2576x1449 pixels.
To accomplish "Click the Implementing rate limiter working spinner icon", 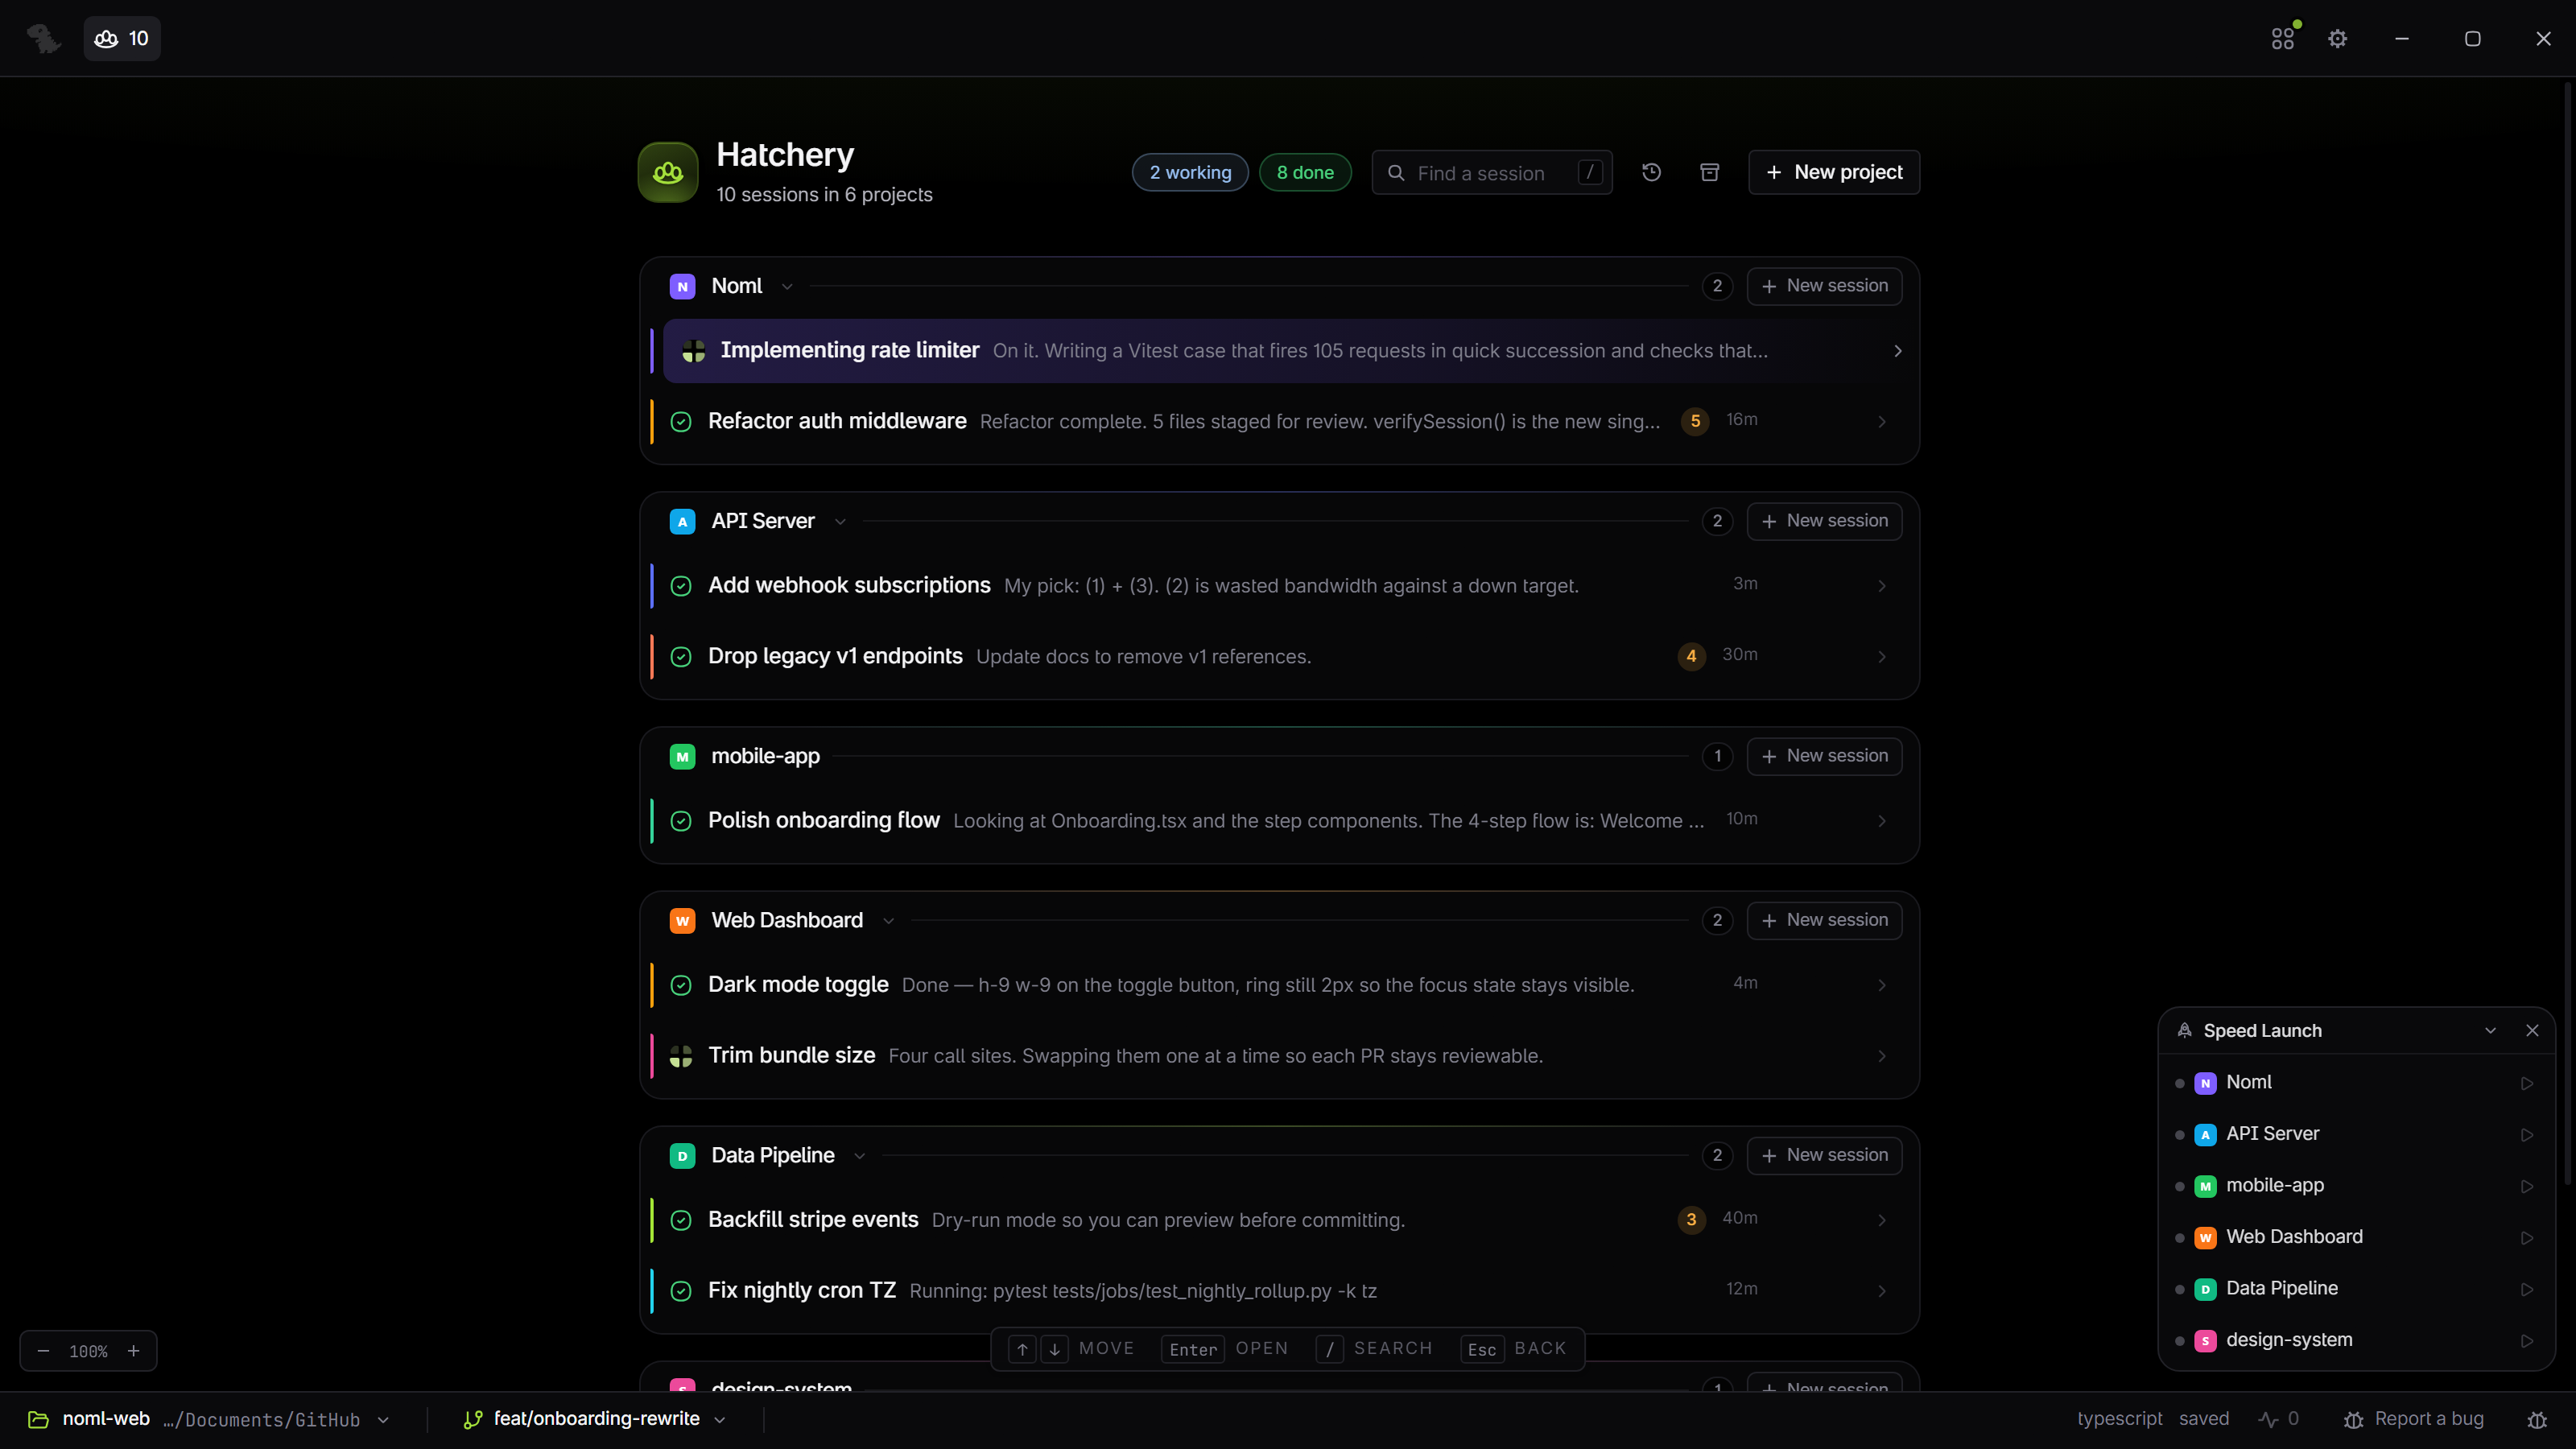I will click(693, 351).
